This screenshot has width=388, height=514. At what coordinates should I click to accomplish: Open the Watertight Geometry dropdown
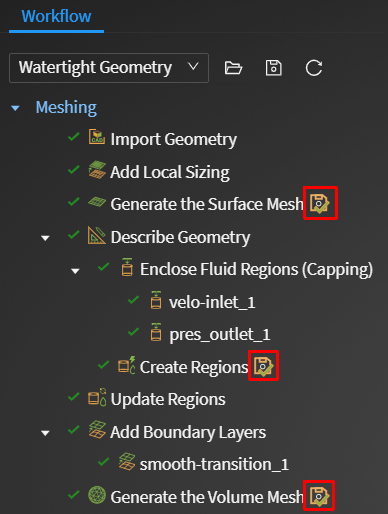point(109,68)
